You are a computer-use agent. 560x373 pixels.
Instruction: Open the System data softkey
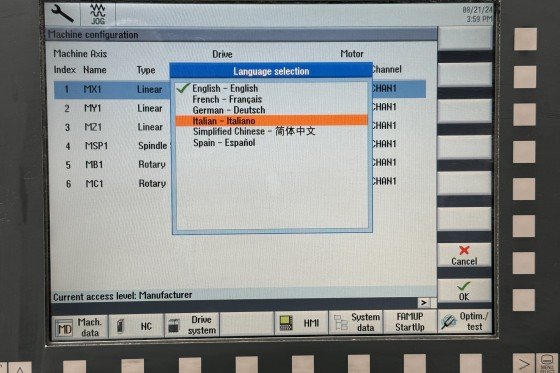tap(356, 322)
